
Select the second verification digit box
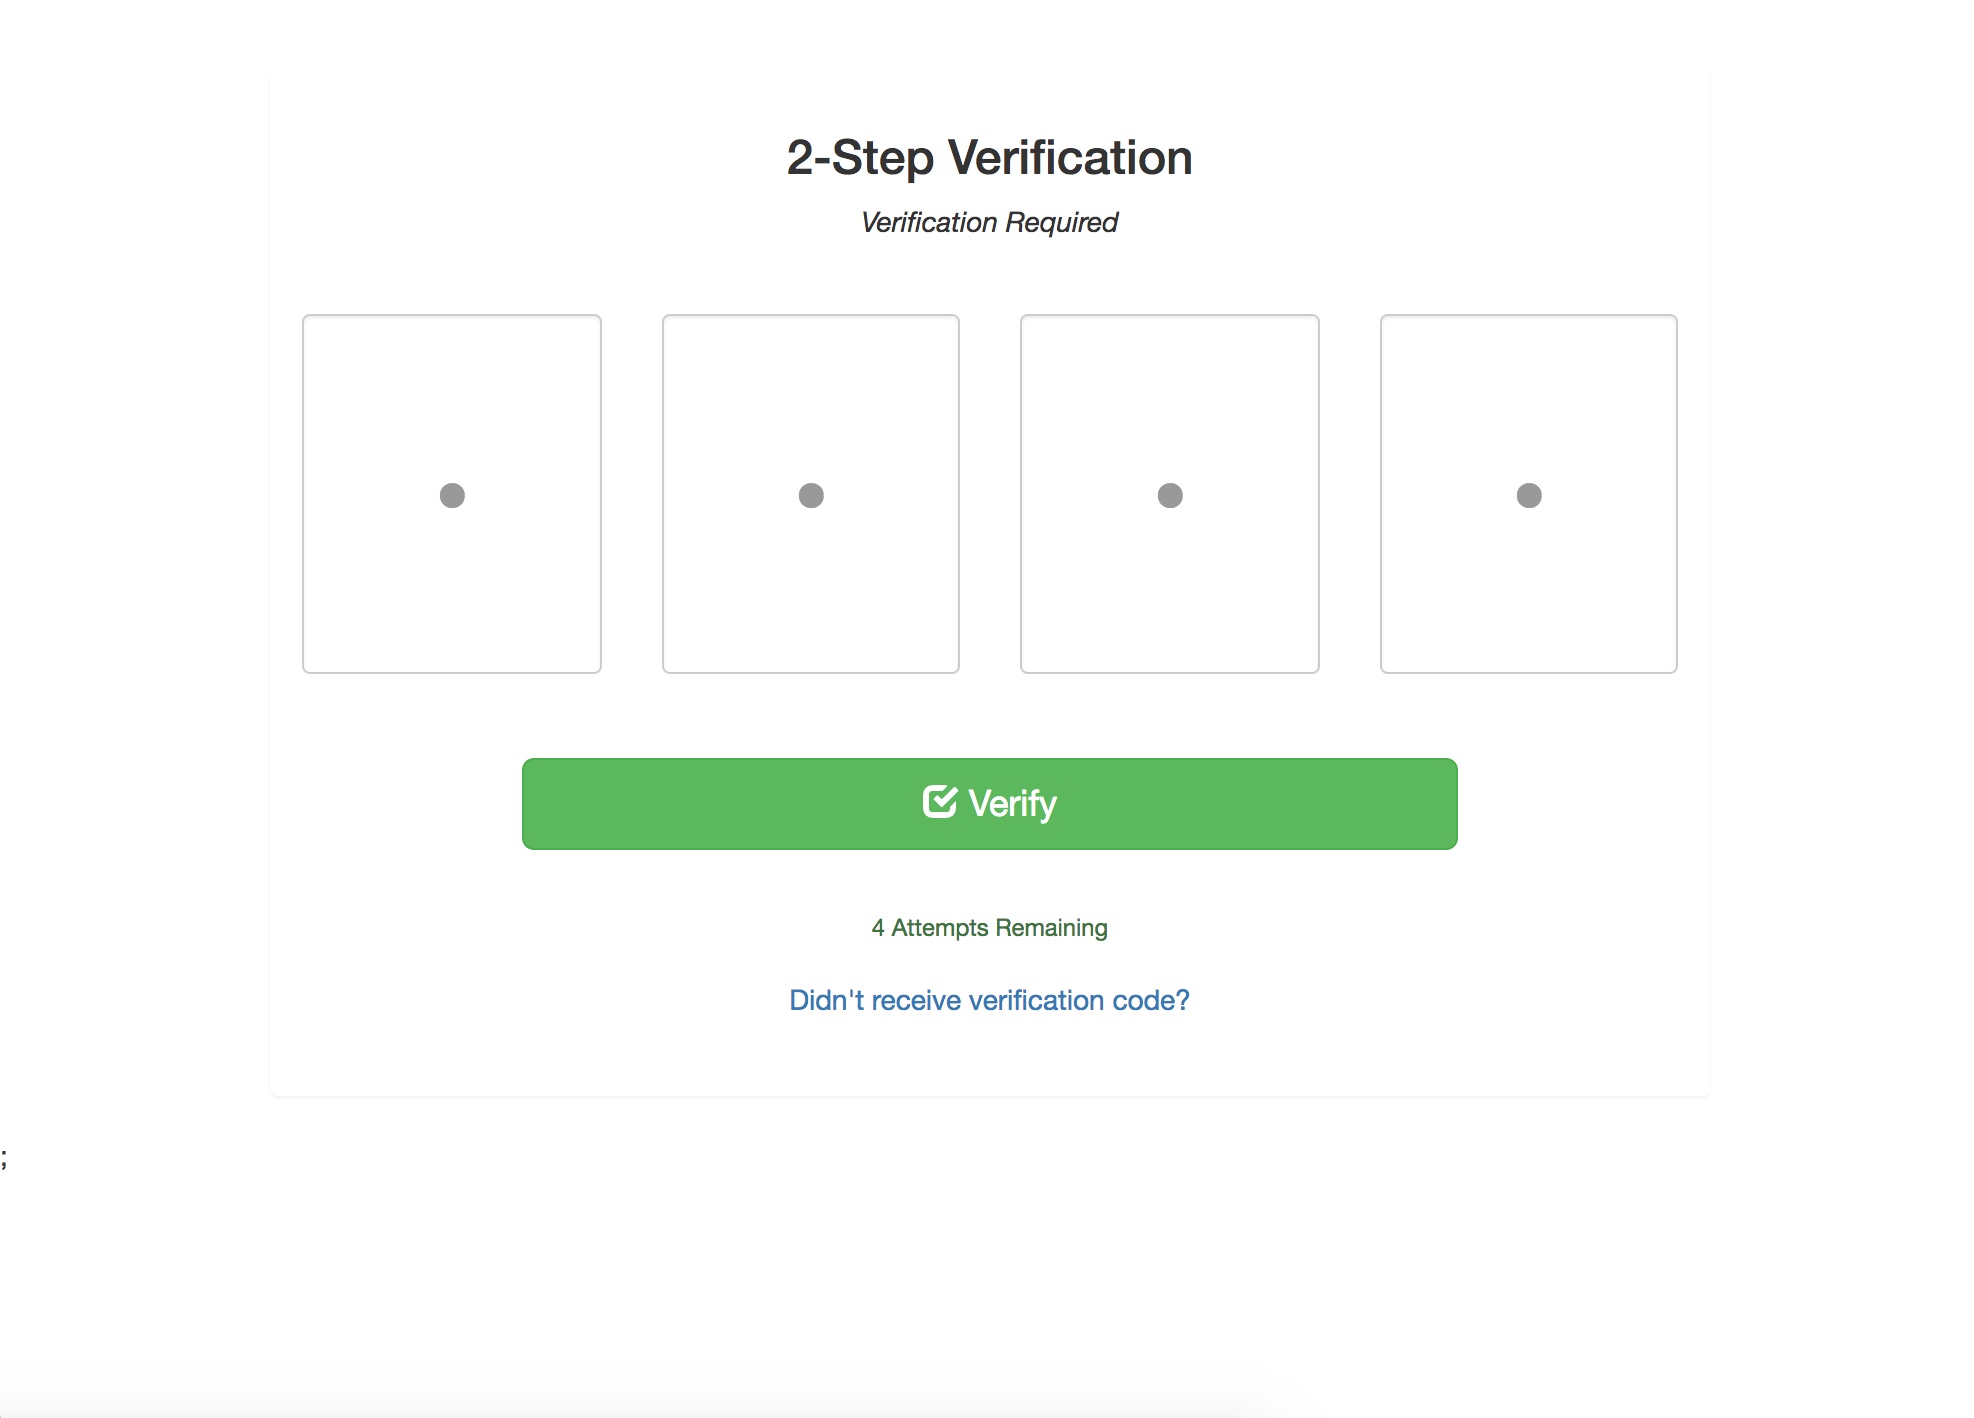point(811,494)
